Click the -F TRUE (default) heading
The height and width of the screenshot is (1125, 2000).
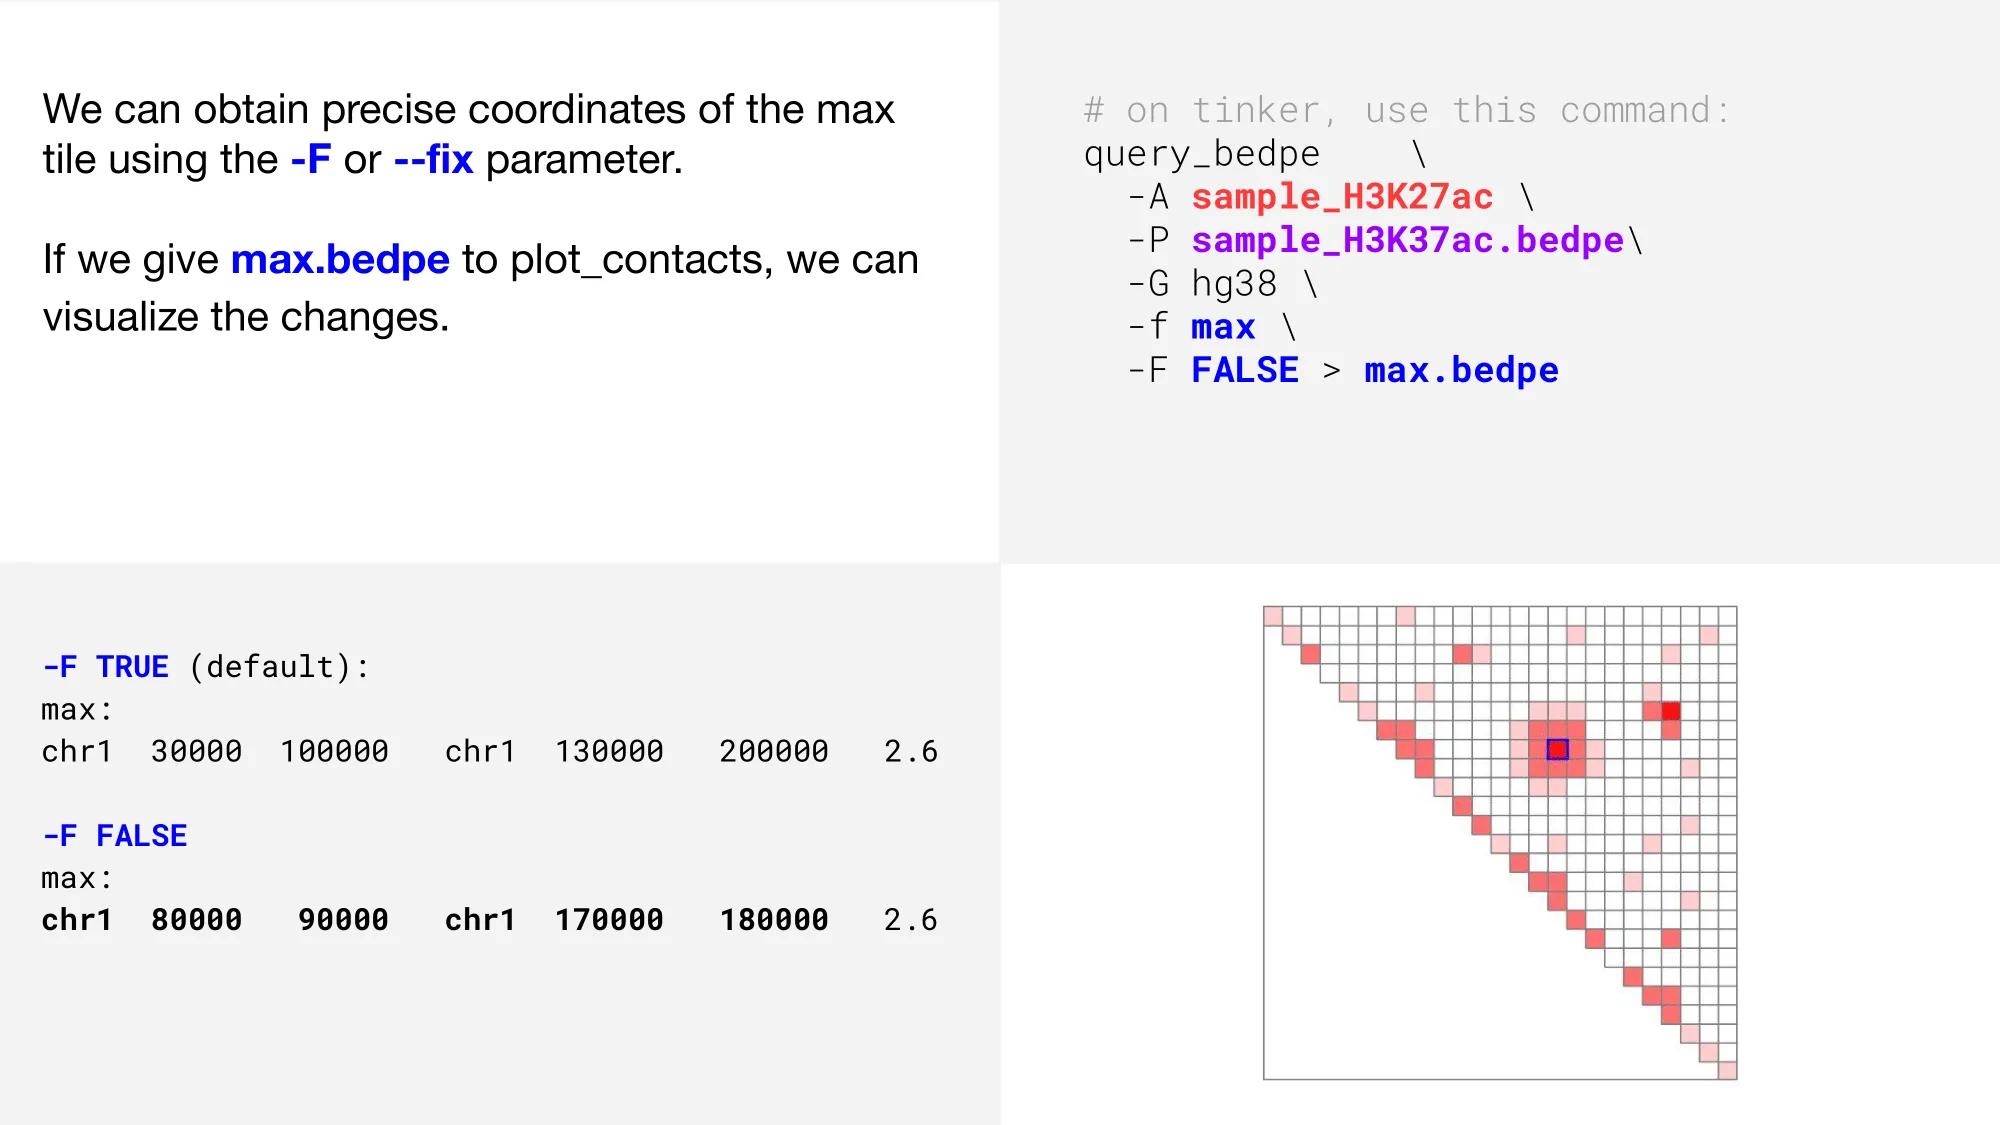pos(205,667)
